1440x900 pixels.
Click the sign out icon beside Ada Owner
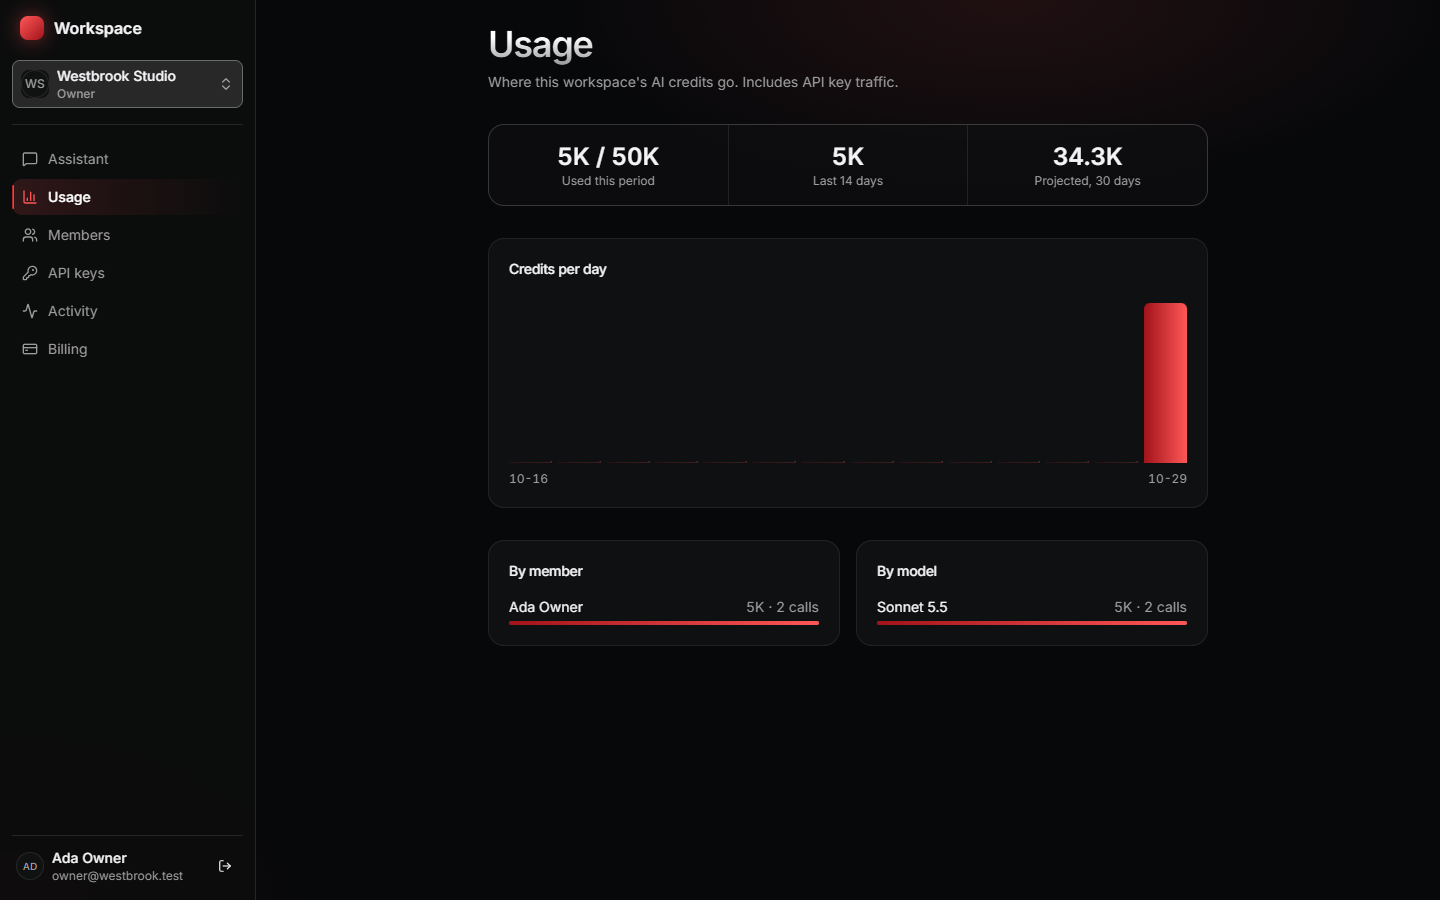pyautogui.click(x=225, y=866)
